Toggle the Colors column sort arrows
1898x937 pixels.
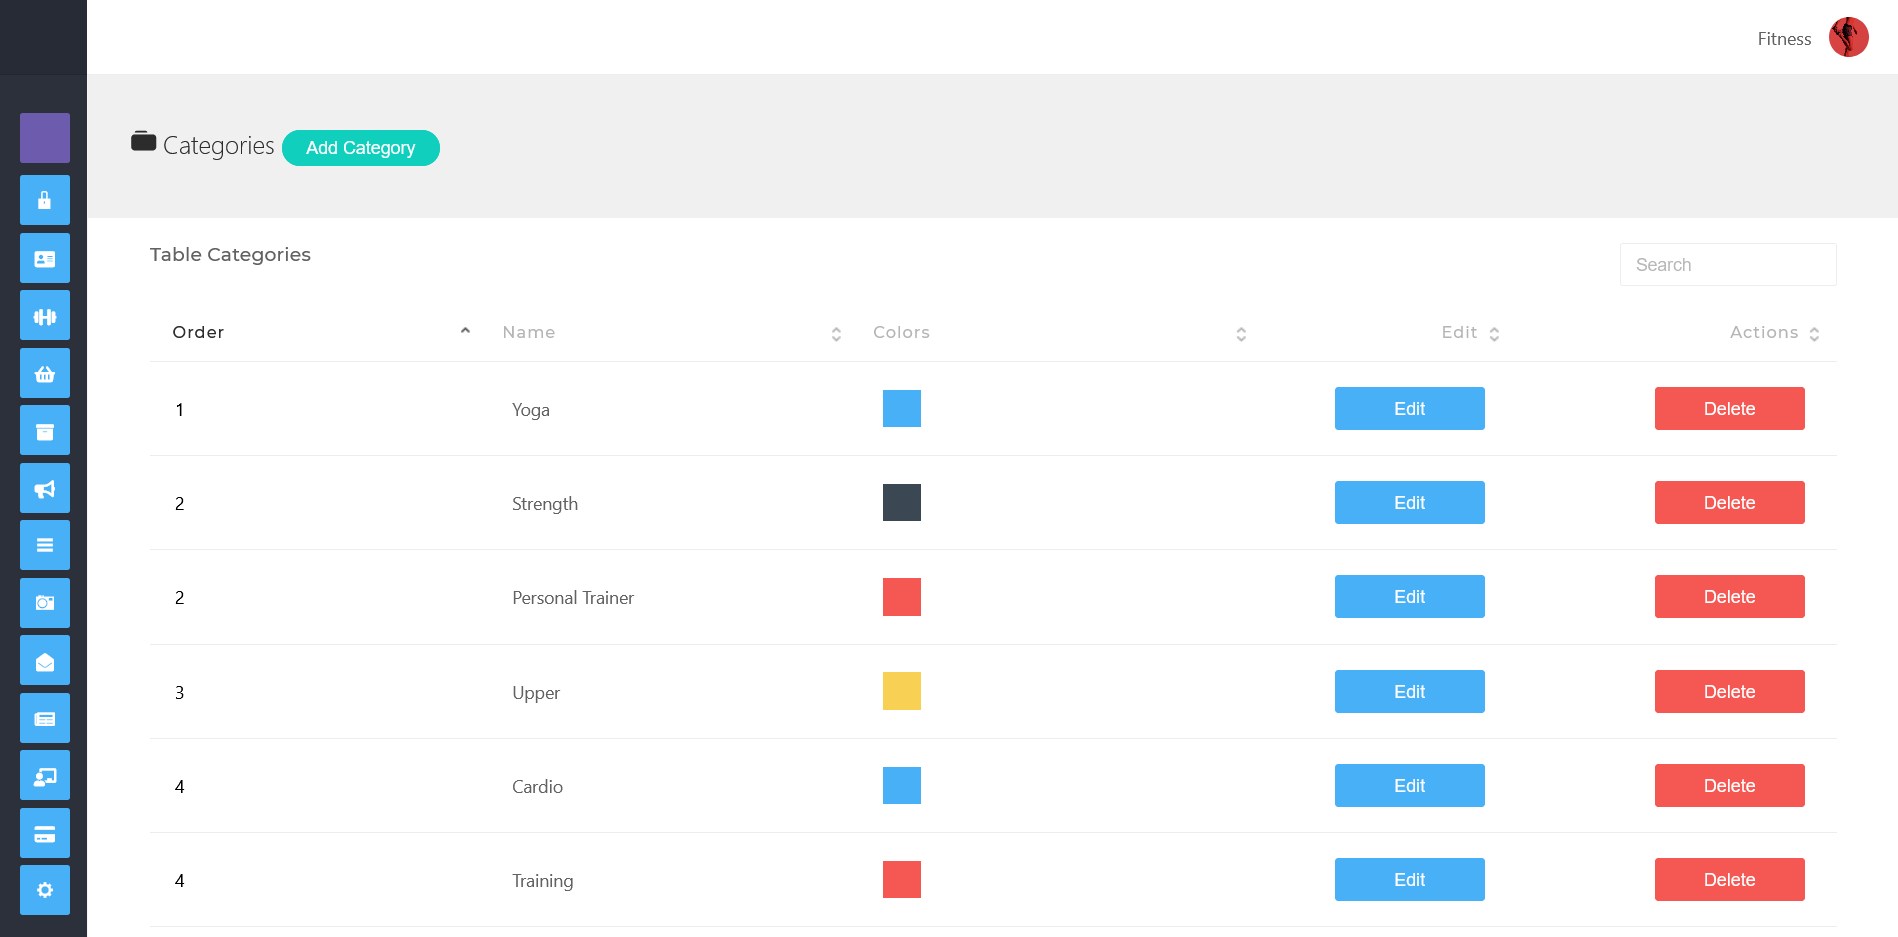click(1241, 333)
